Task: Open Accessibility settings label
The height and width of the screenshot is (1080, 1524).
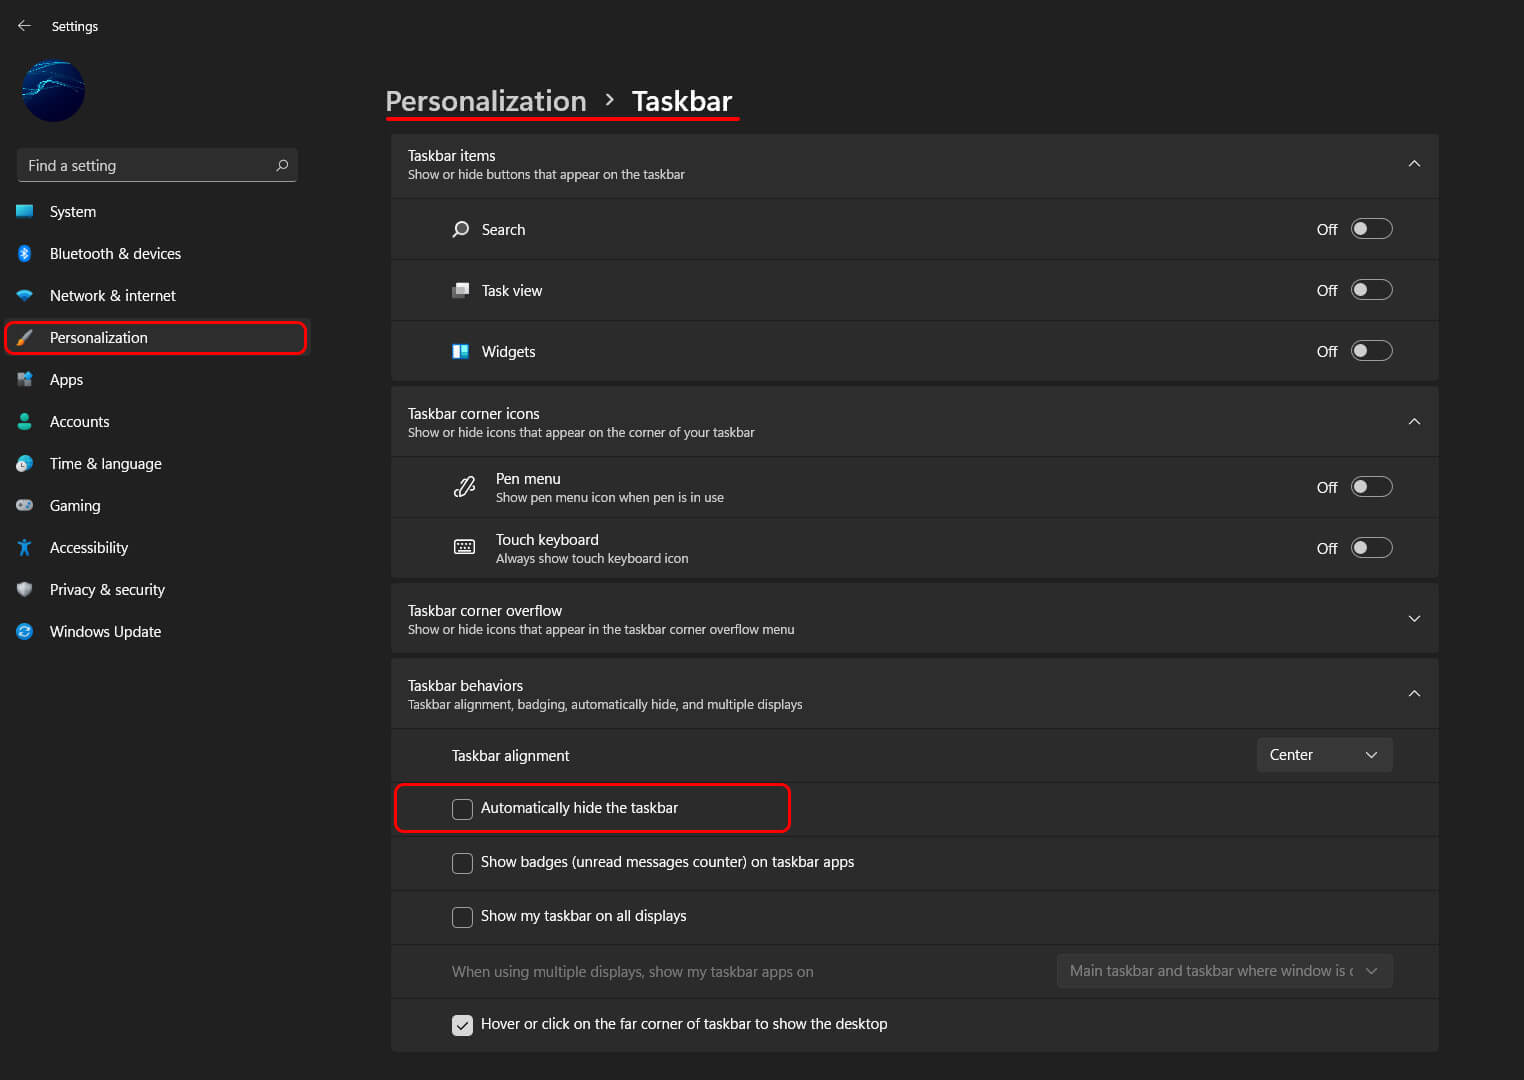Action: pyautogui.click(x=89, y=548)
